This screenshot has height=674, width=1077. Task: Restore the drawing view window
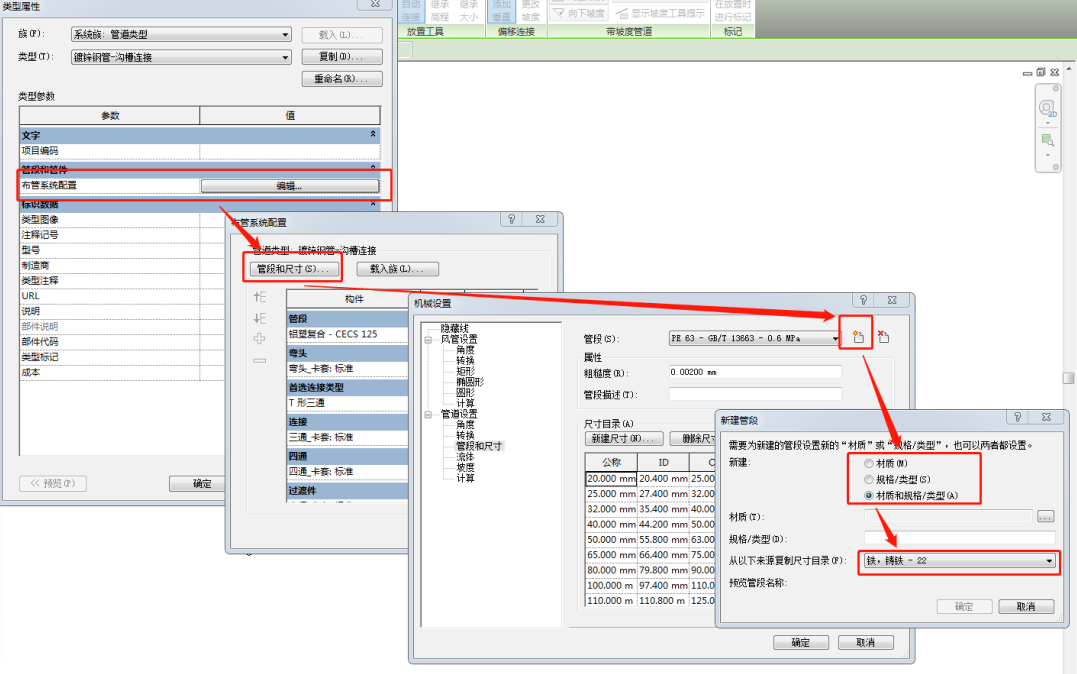pyautogui.click(x=1041, y=72)
